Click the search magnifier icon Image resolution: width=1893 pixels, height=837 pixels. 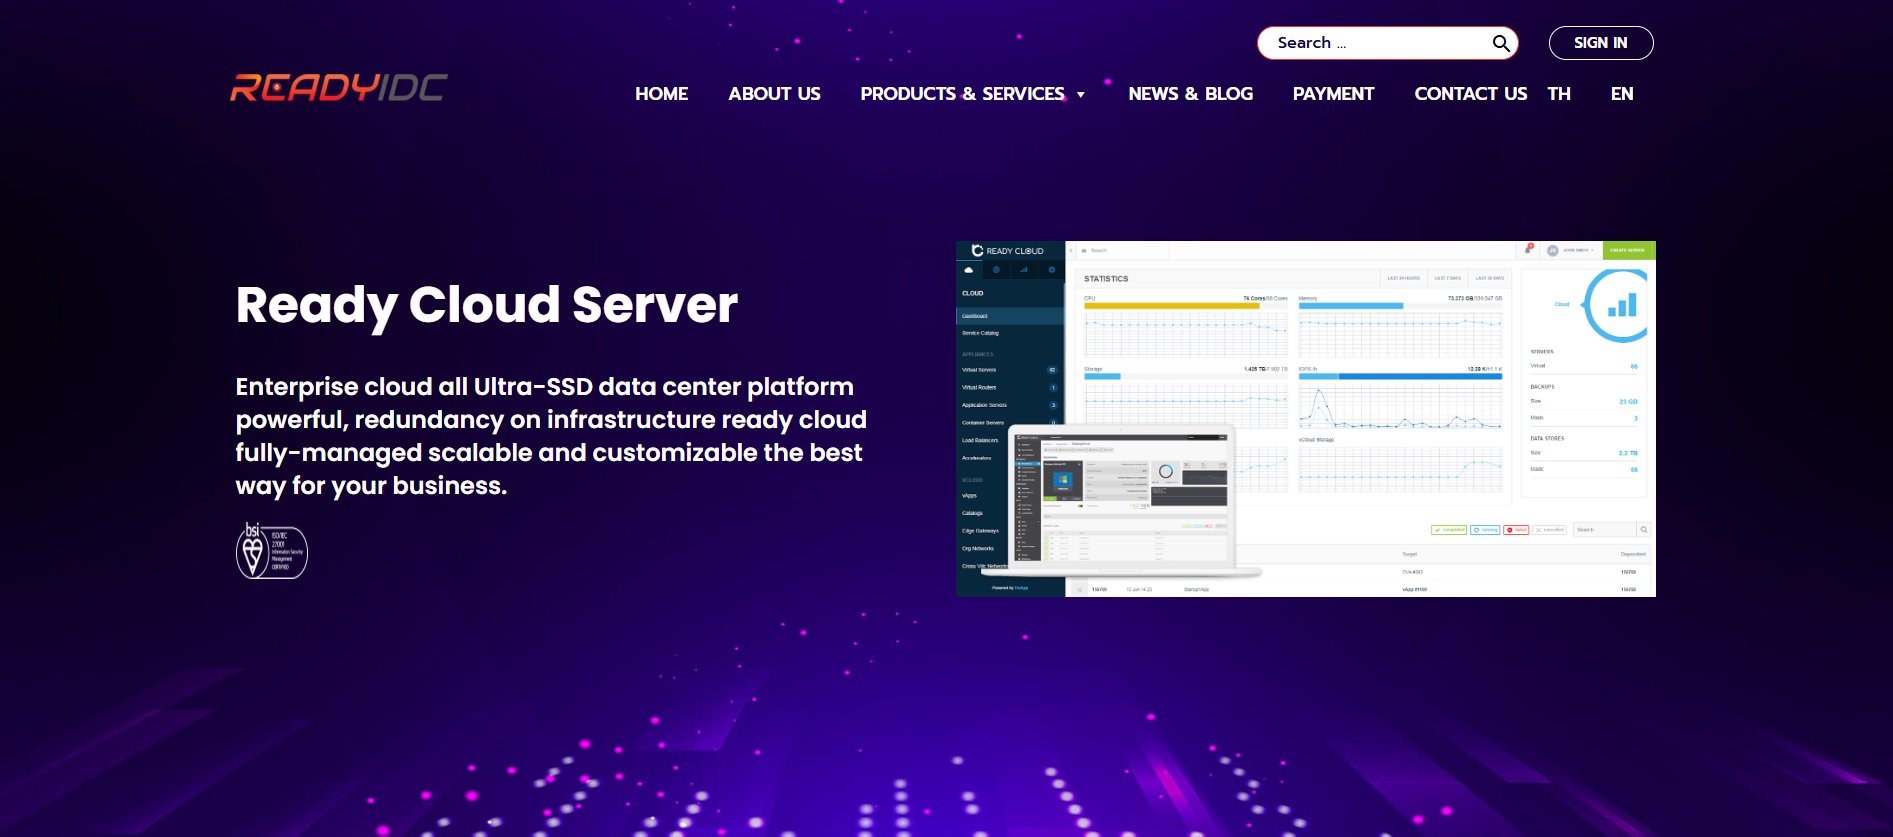pyautogui.click(x=1501, y=43)
